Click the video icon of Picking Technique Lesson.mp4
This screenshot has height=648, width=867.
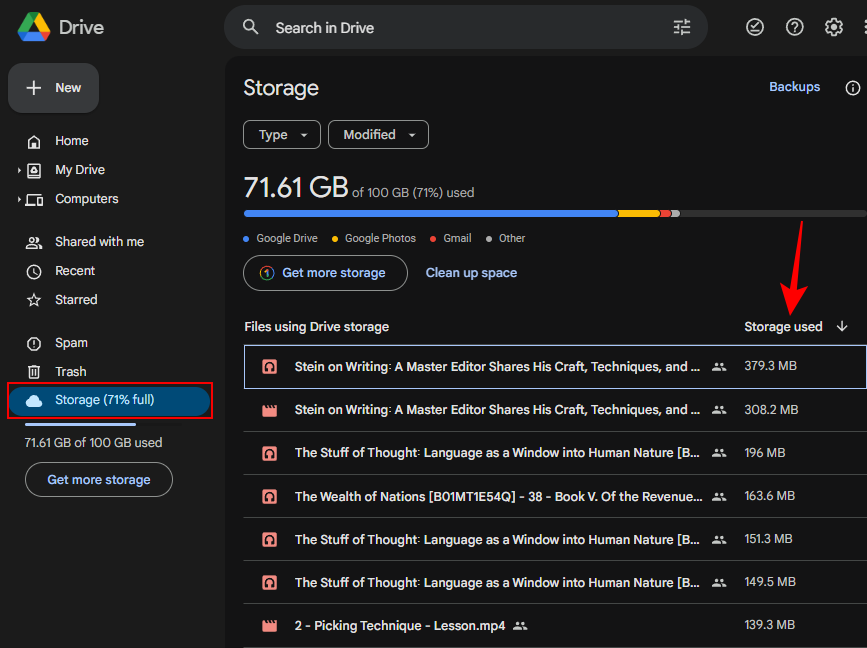269,626
